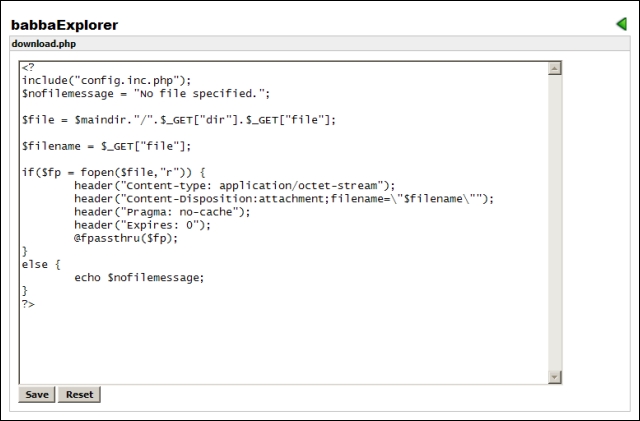The height and width of the screenshot is (421, 640).
Task: Place cursor on the Content-Disposition header line
Action: tap(284, 198)
